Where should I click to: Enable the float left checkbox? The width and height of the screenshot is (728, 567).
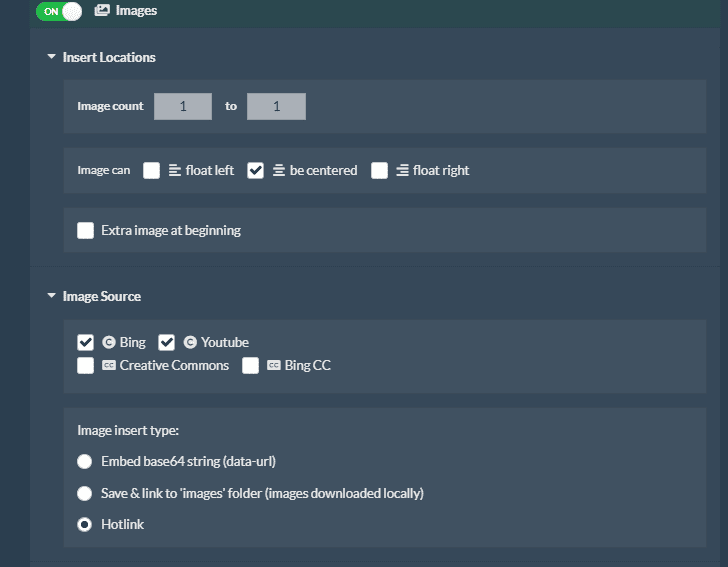151,170
